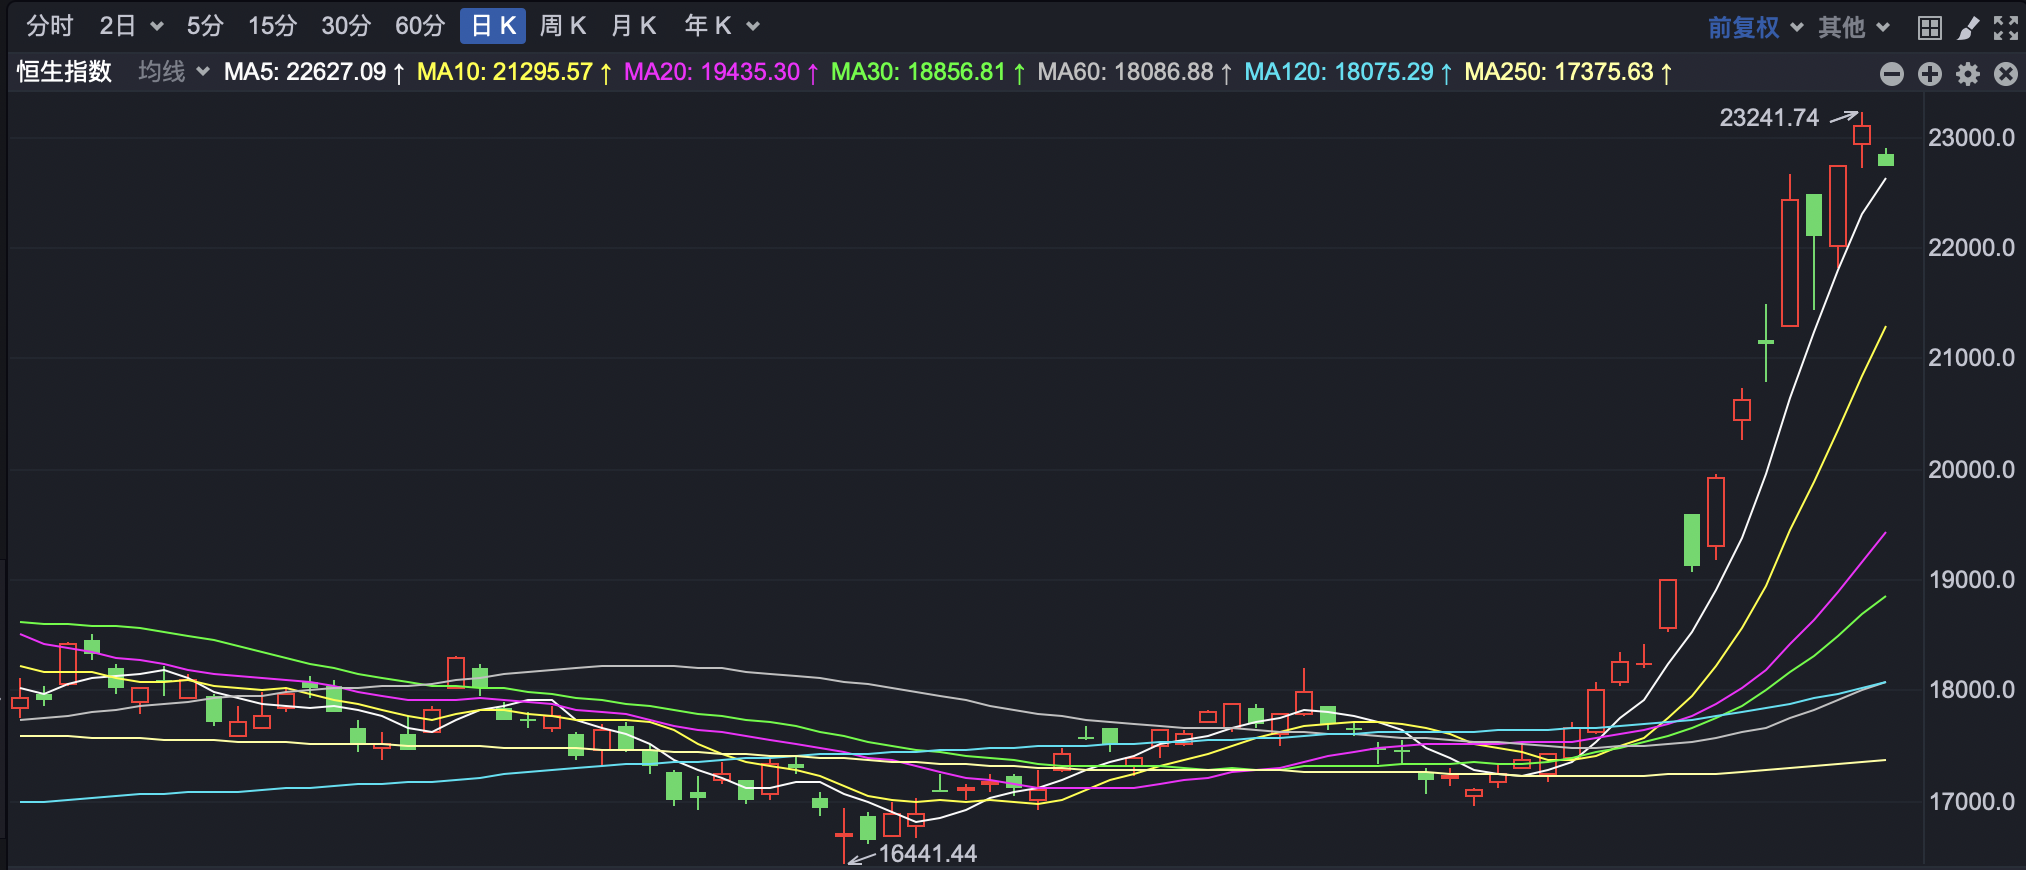Close the indicator bar with X icon

point(2006,74)
